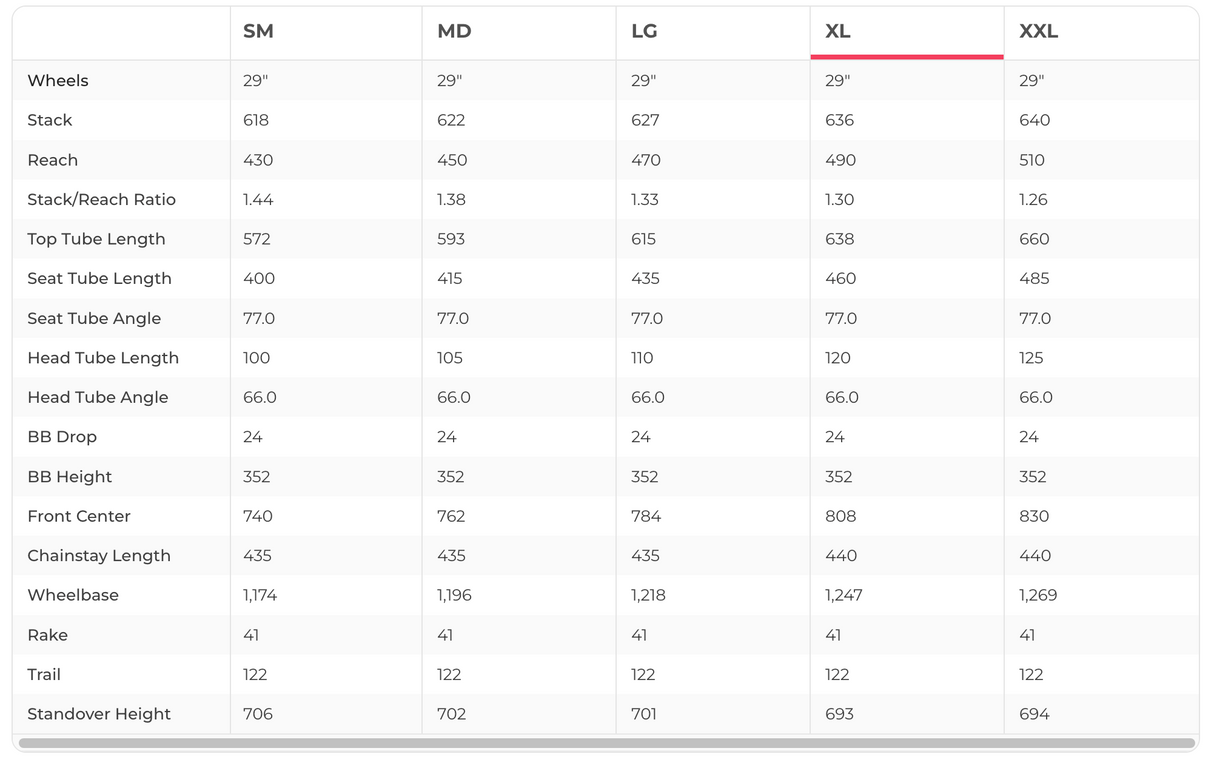Select the Seat Tube Angle row label
The image size is (1214, 768).
(x=94, y=318)
